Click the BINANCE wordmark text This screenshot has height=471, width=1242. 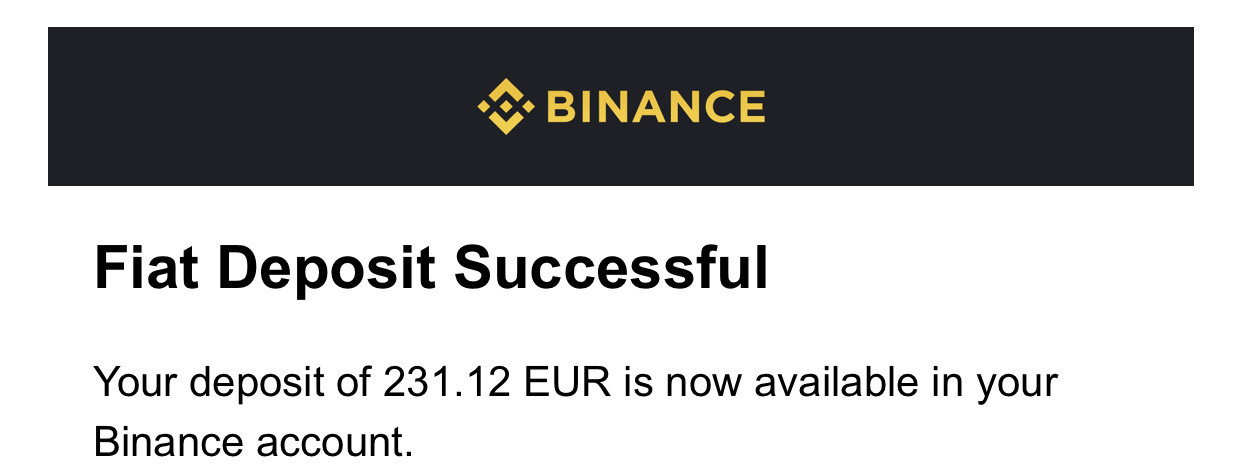[x=657, y=106]
